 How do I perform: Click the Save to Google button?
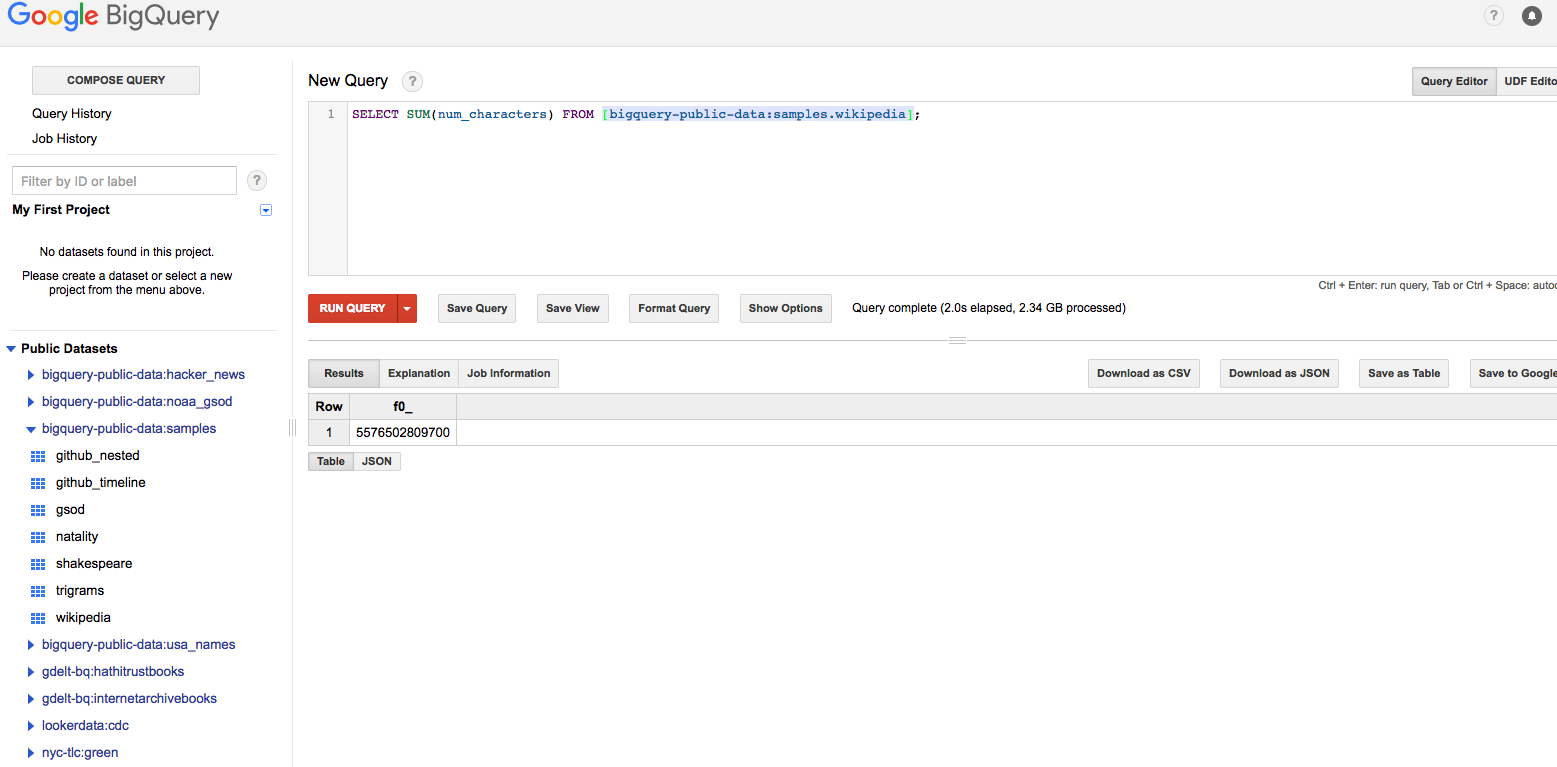pyautogui.click(x=1513, y=373)
